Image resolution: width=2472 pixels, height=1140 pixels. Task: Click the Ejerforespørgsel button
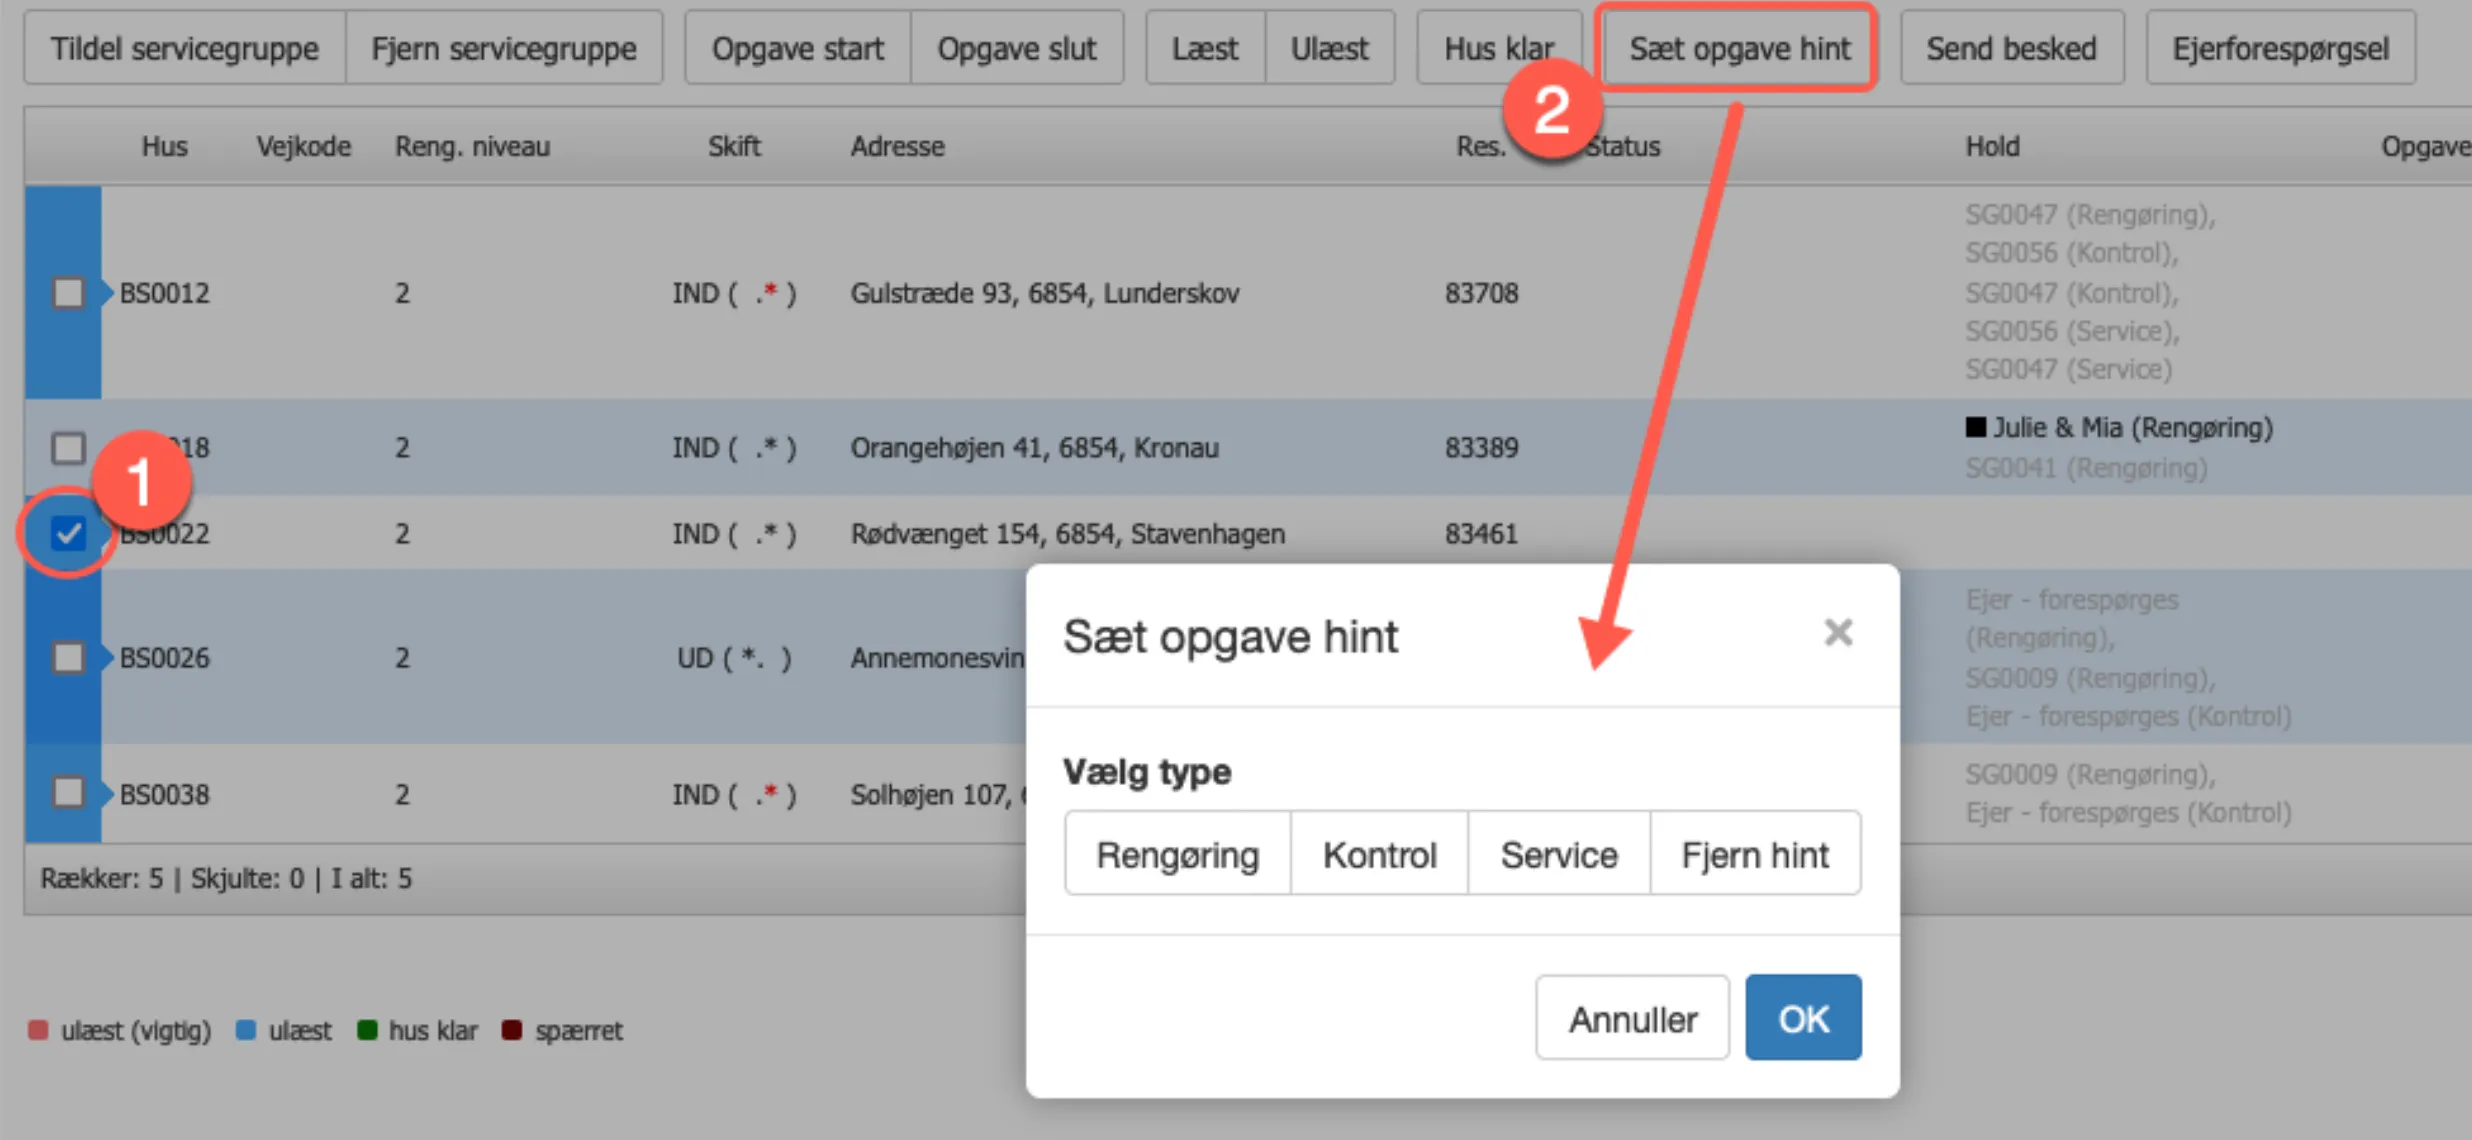click(2280, 48)
